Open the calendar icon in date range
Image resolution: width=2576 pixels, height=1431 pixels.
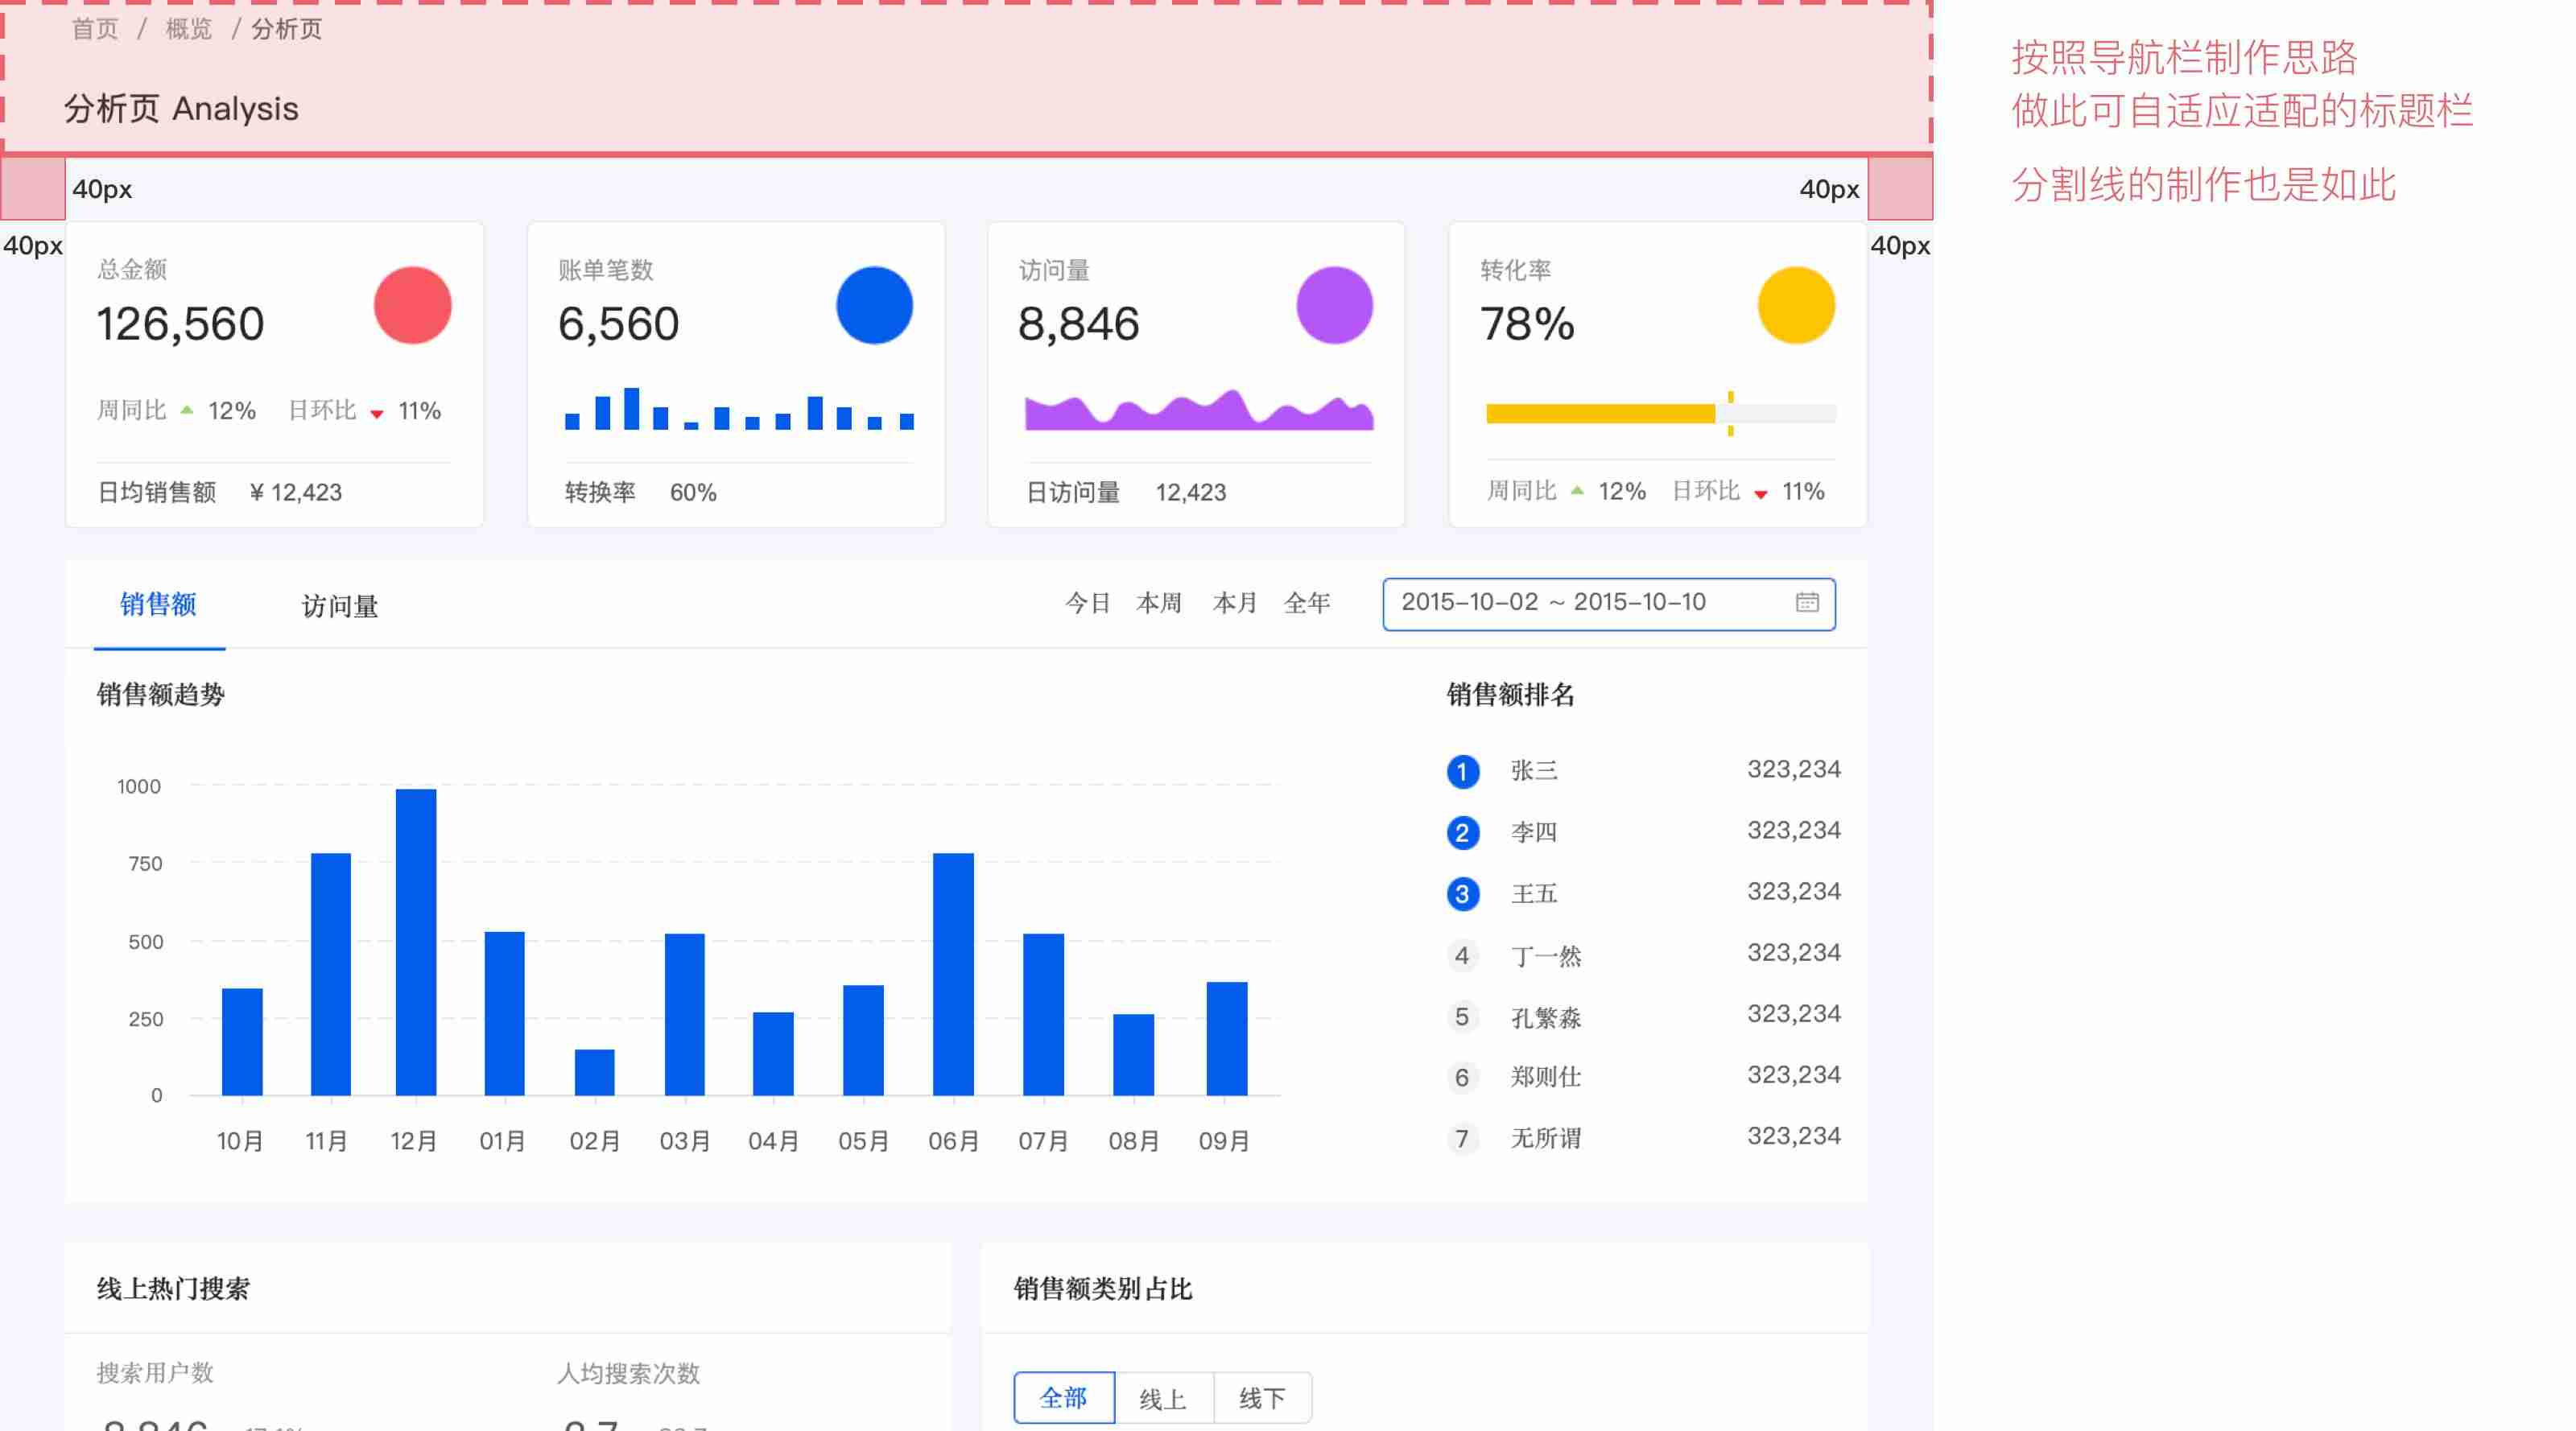[1806, 602]
